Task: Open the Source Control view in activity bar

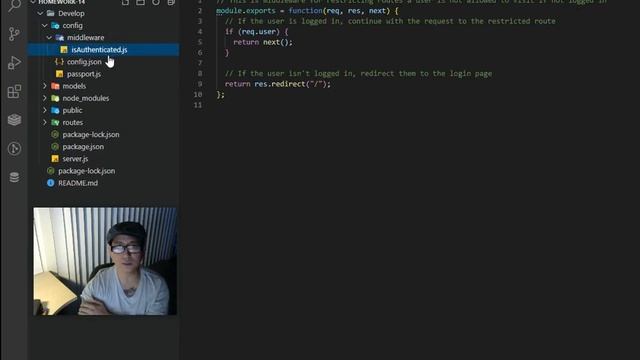Action: pos(14,34)
